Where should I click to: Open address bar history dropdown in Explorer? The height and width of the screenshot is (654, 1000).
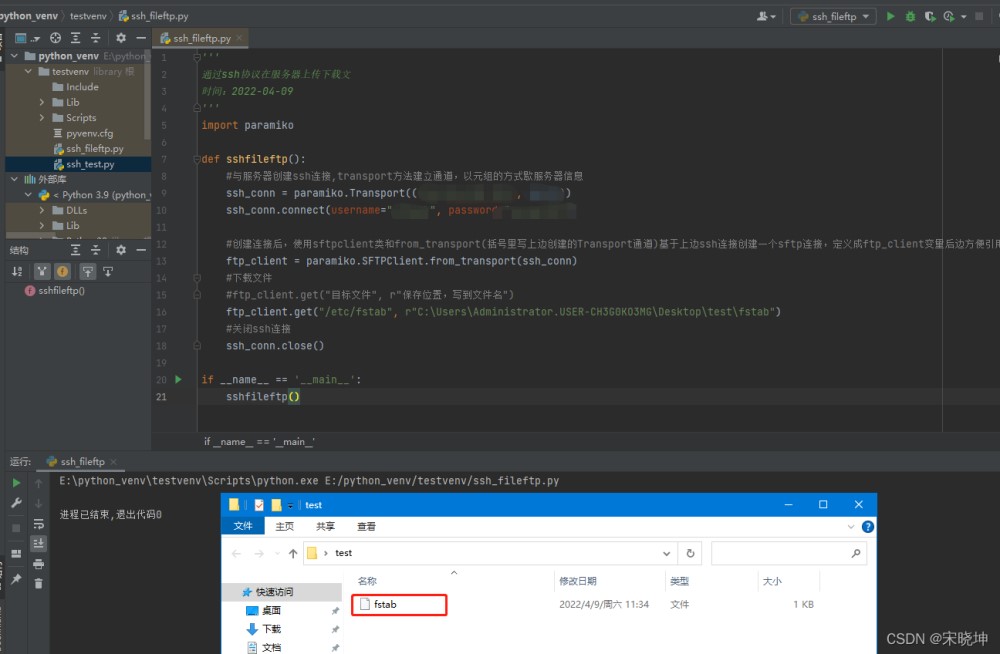[666, 553]
